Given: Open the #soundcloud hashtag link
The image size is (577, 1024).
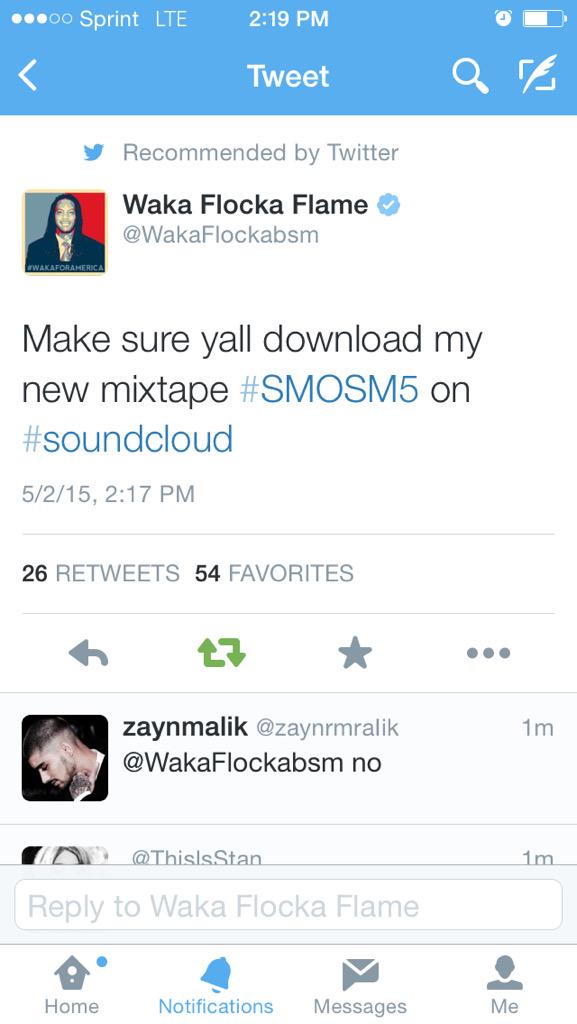Looking at the screenshot, I should point(127,439).
